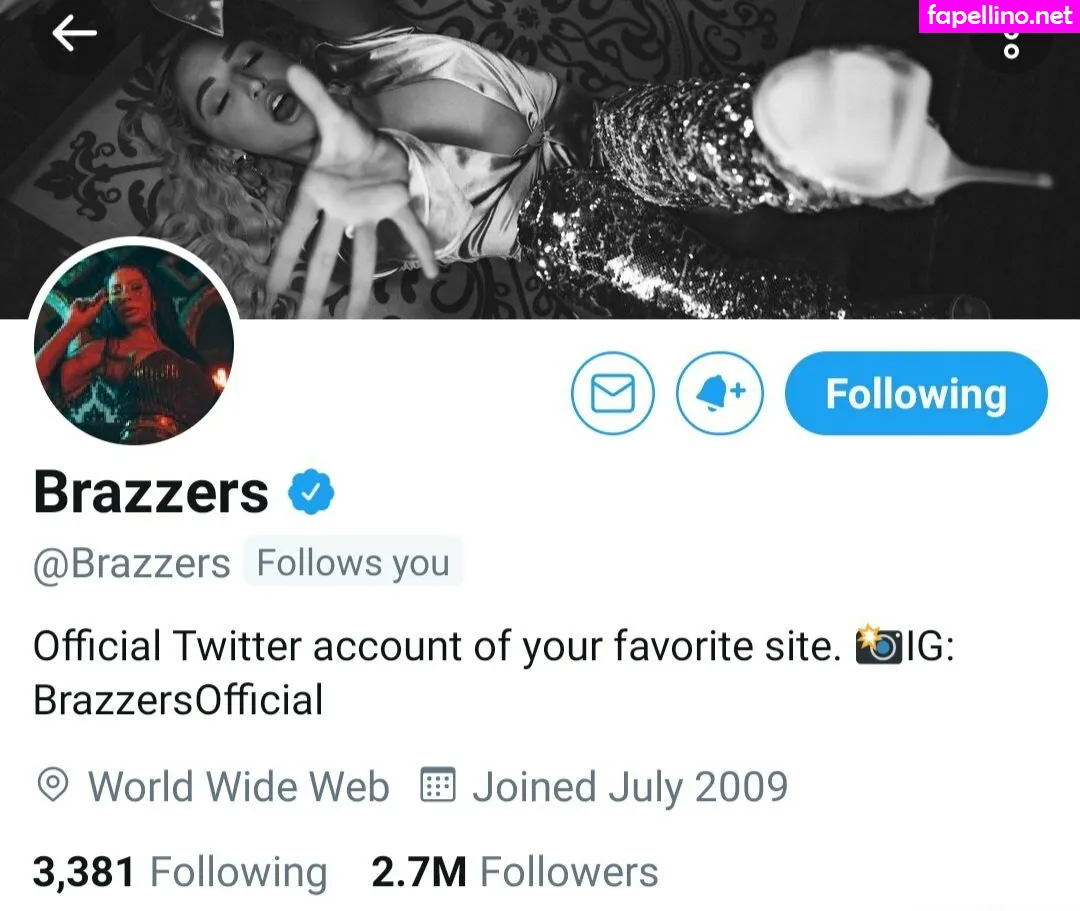Image resolution: width=1080 pixels, height=911 pixels.
Task: Tap the Joined July 2009 text
Action: point(630,787)
